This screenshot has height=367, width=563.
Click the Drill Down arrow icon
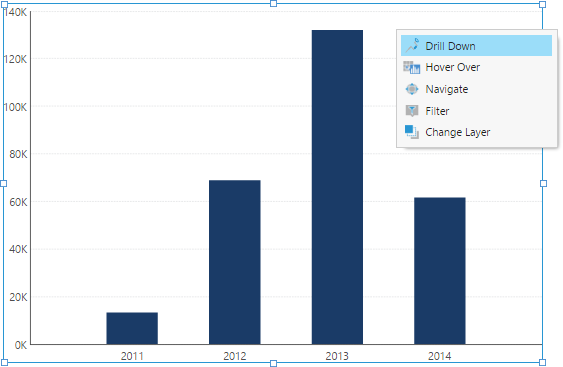(x=412, y=46)
